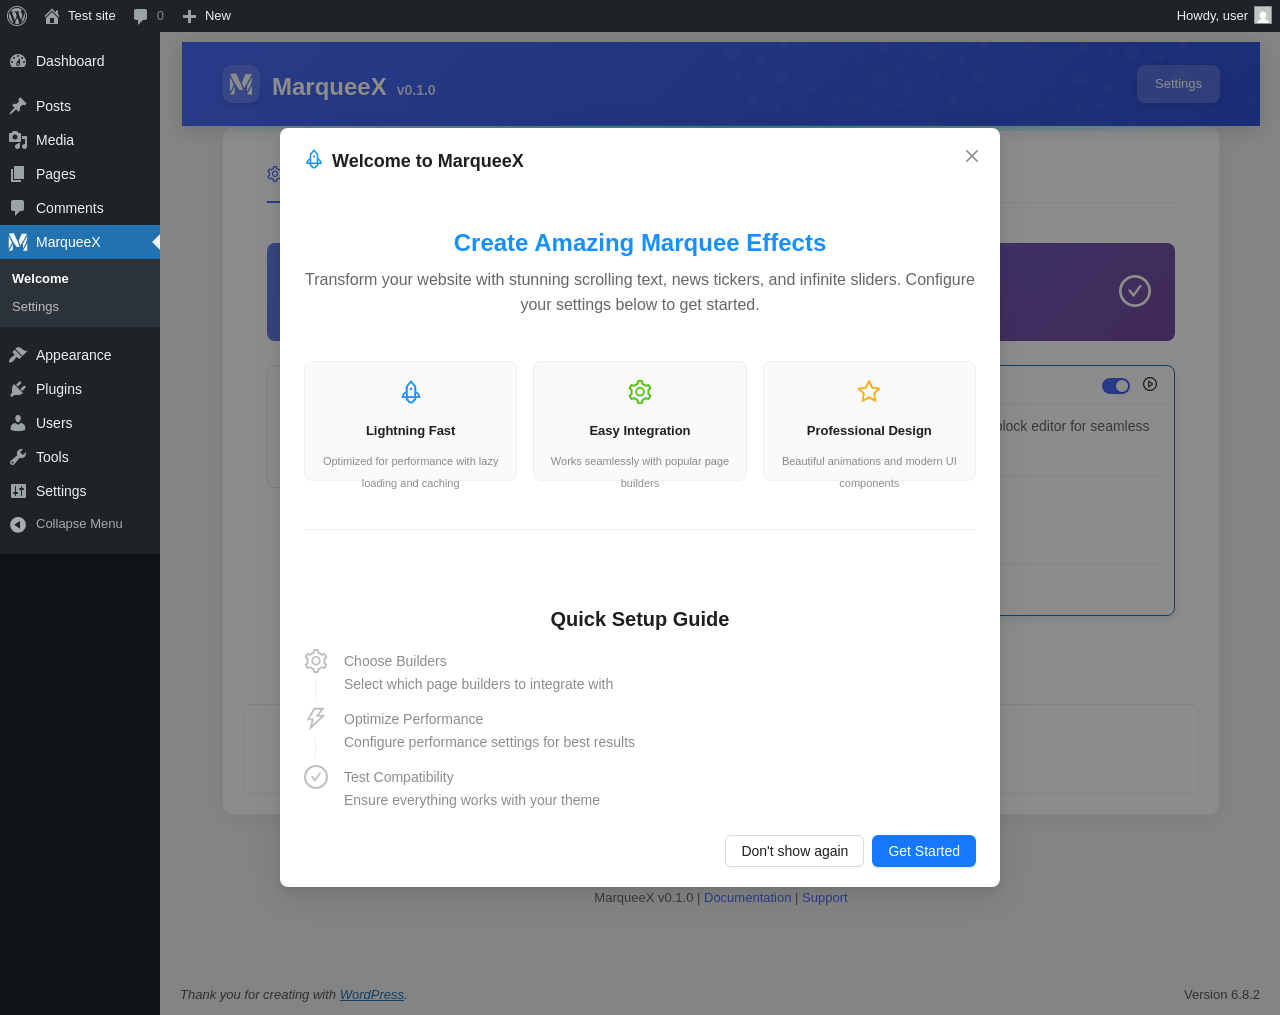Click the Comments speech bubble sidebar icon

[x=18, y=208]
